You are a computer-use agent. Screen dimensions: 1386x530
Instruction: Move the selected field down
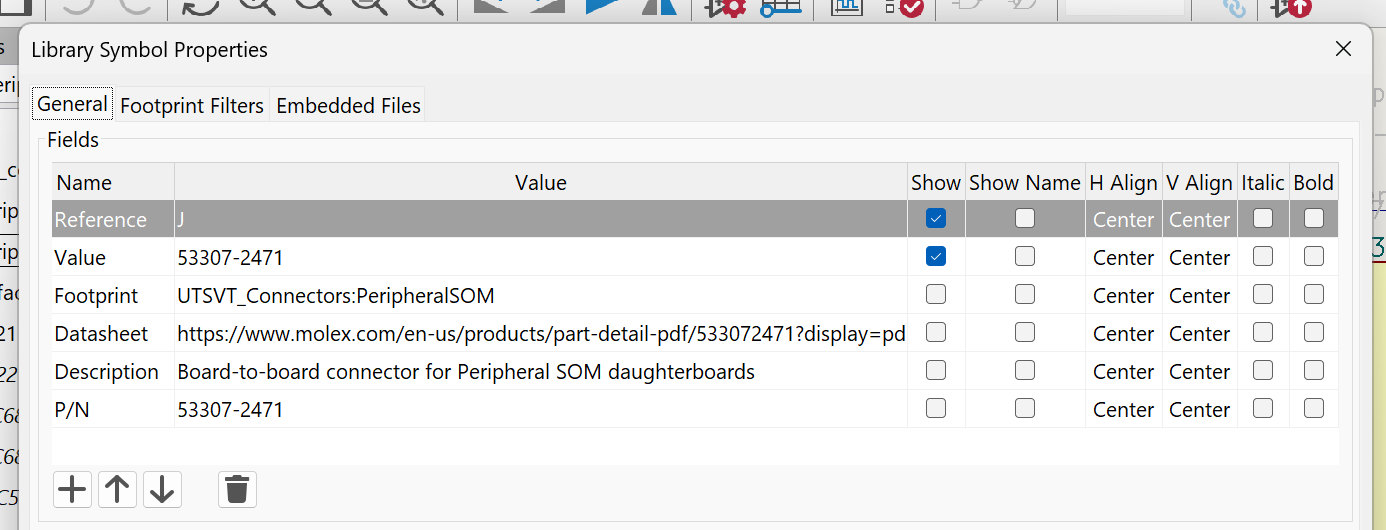(162, 489)
